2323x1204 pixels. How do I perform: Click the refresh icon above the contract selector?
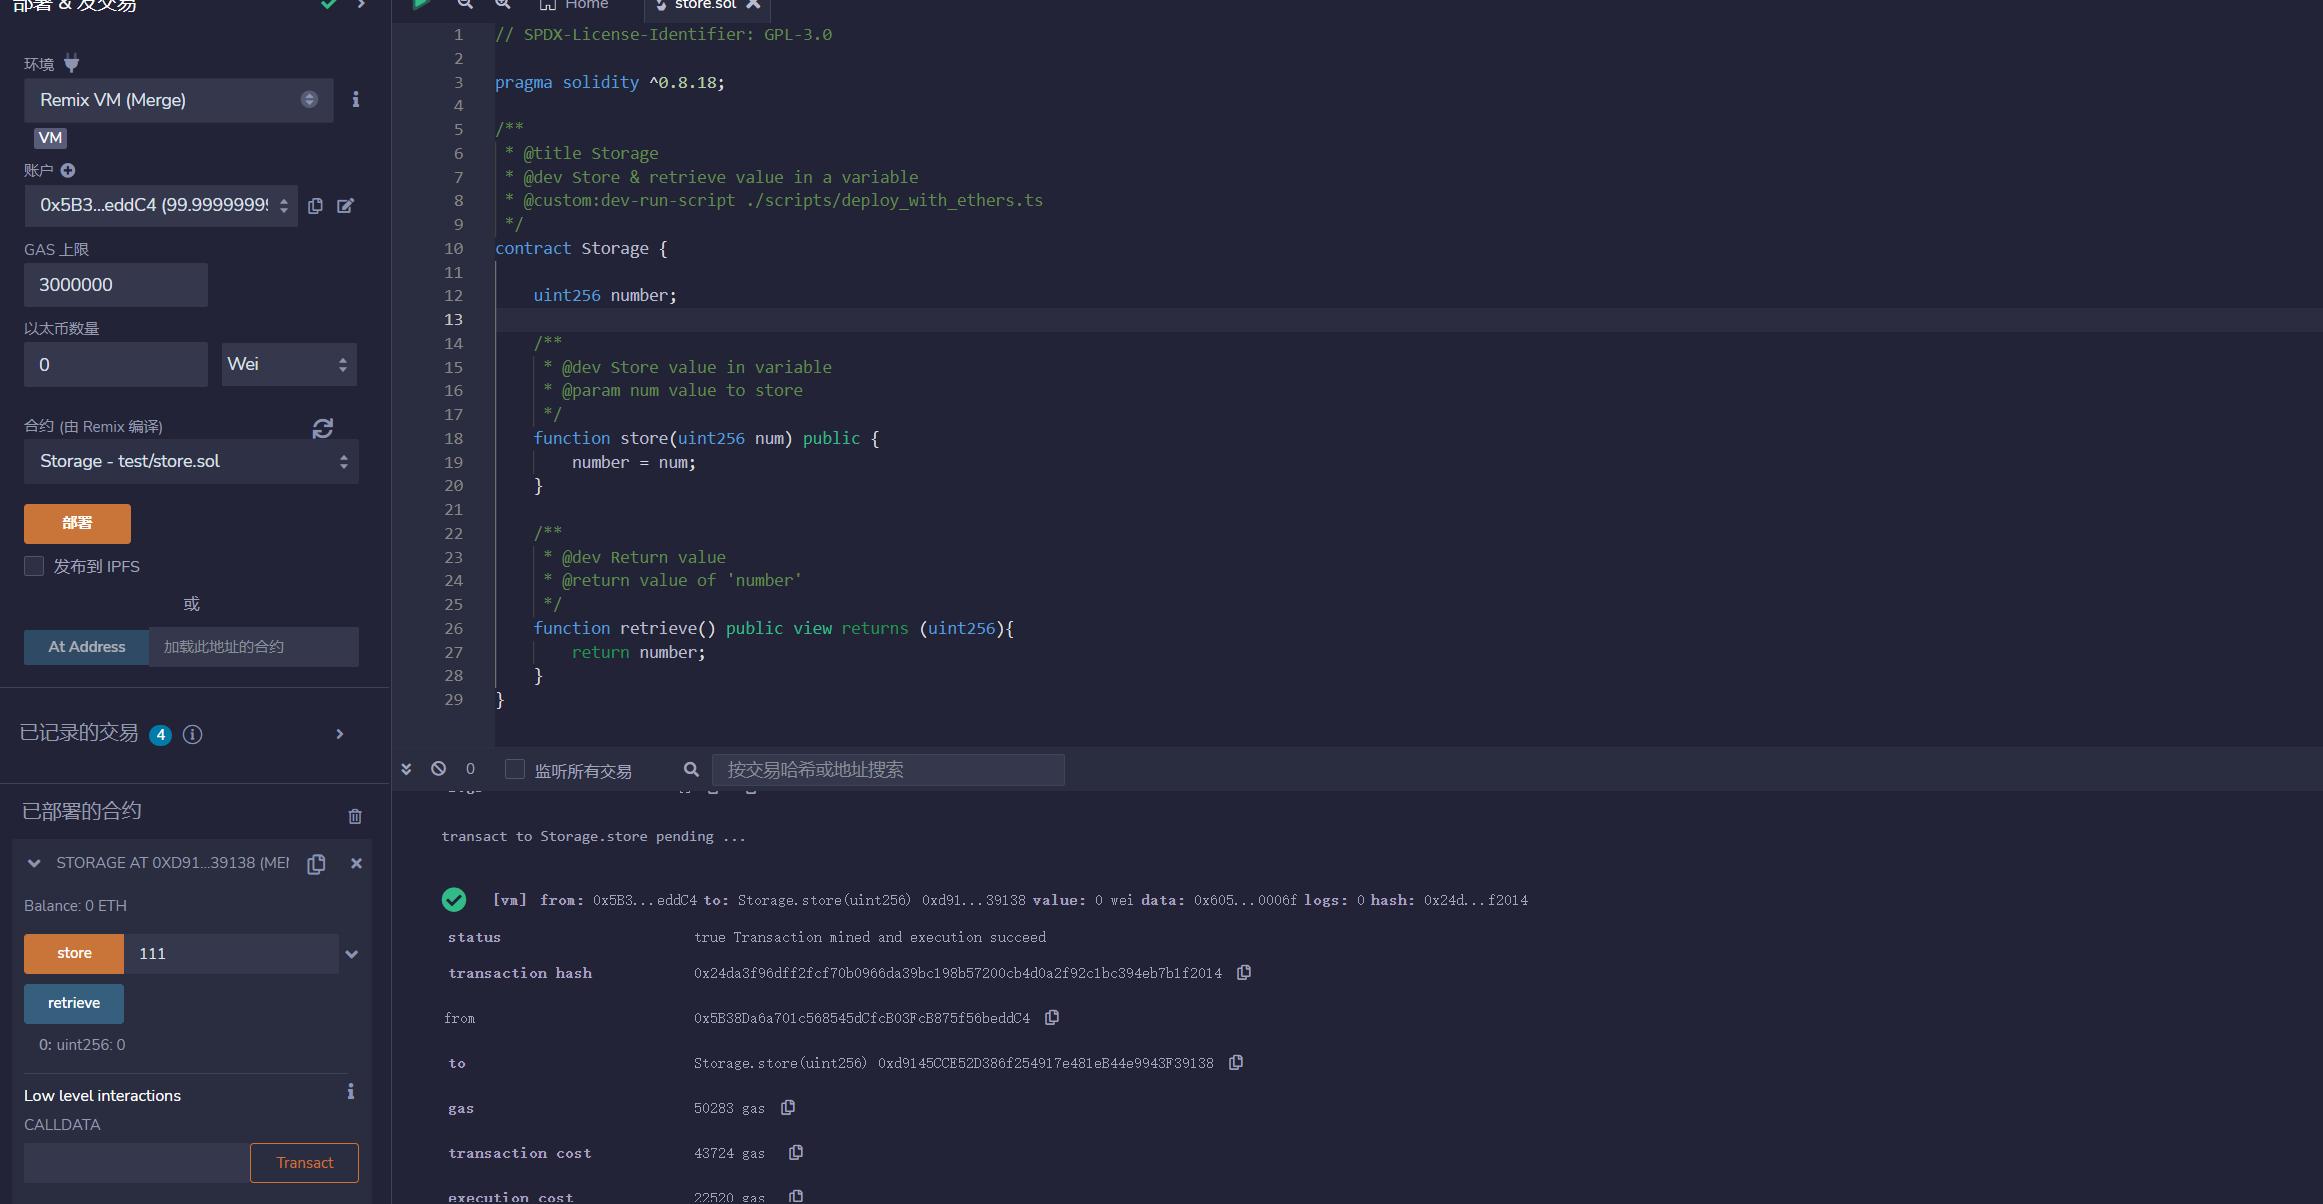point(322,428)
